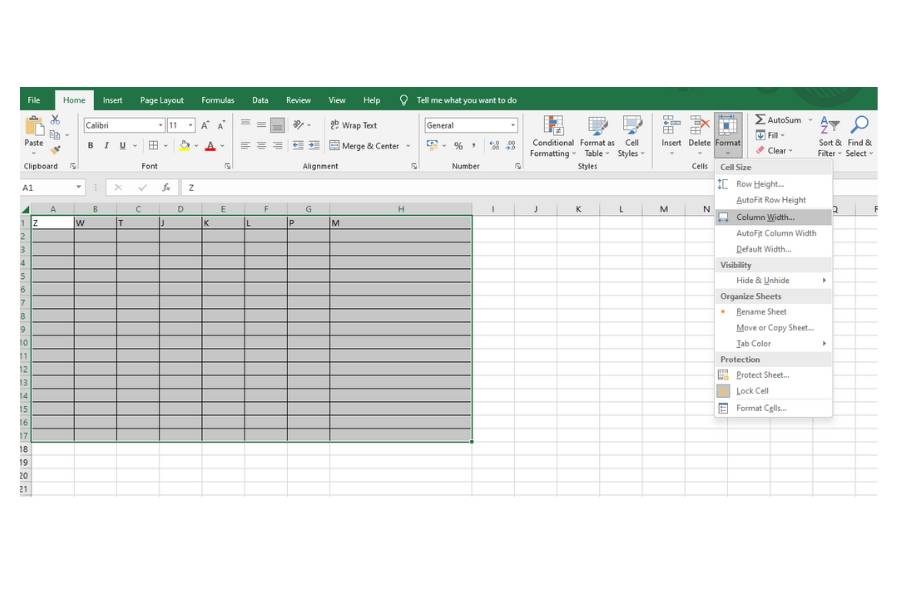Screen dimensions: 900x600
Task: Click the Borders icon
Action: click(x=153, y=146)
